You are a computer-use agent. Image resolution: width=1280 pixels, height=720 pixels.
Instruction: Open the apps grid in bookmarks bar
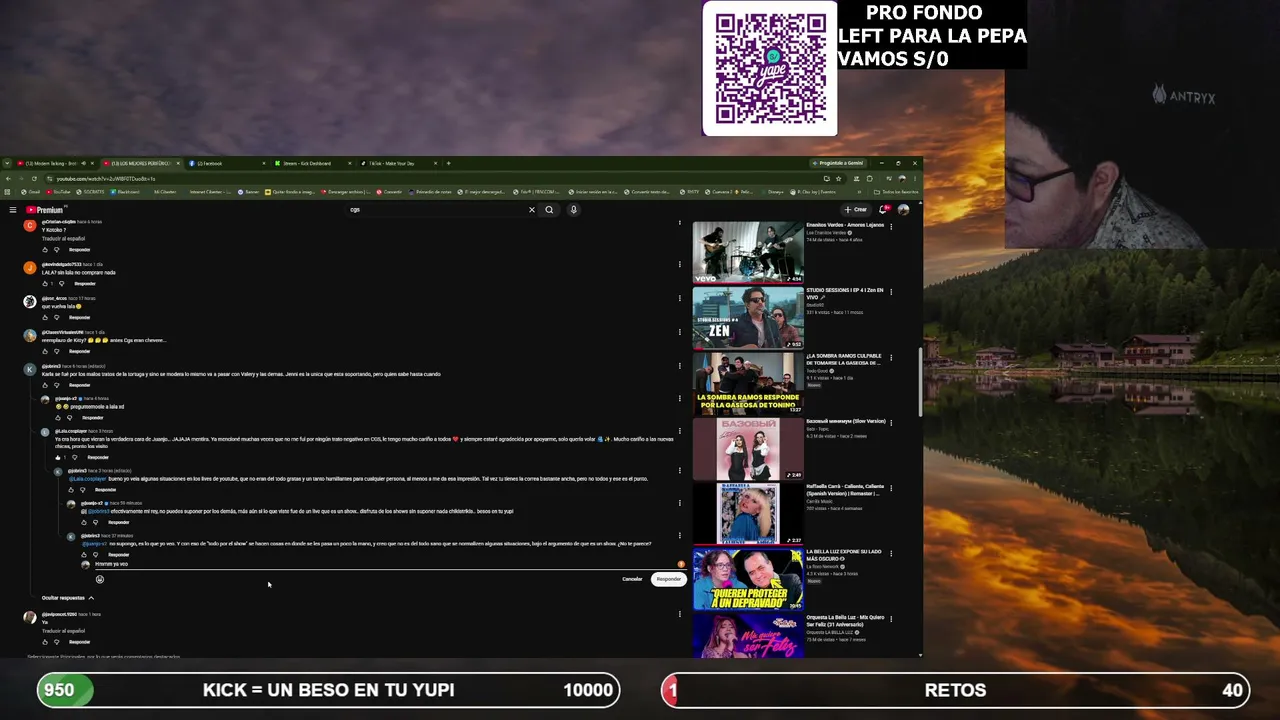[x=8, y=192]
